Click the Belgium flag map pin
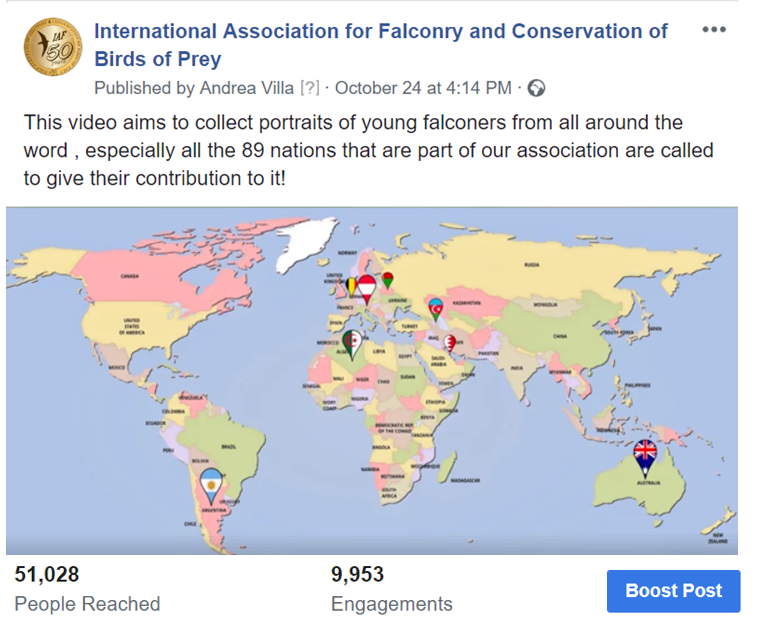Viewport: 765px width, 626px height. tap(353, 286)
